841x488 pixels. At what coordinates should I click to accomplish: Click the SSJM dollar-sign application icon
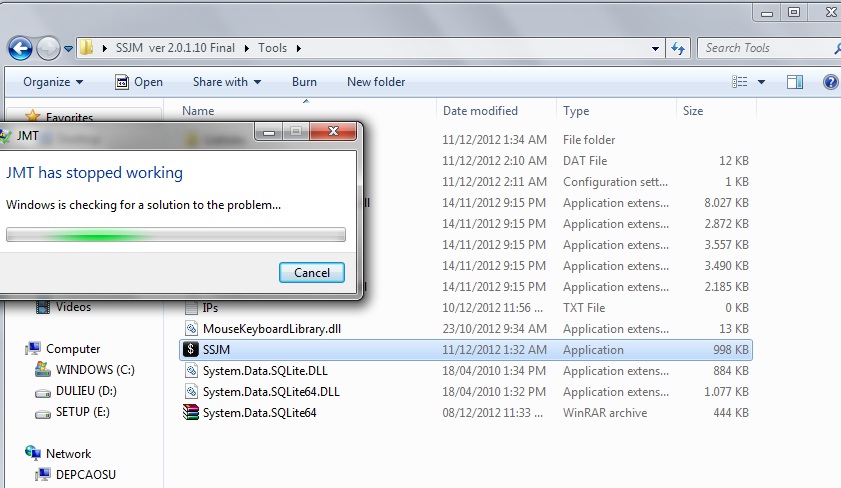190,349
